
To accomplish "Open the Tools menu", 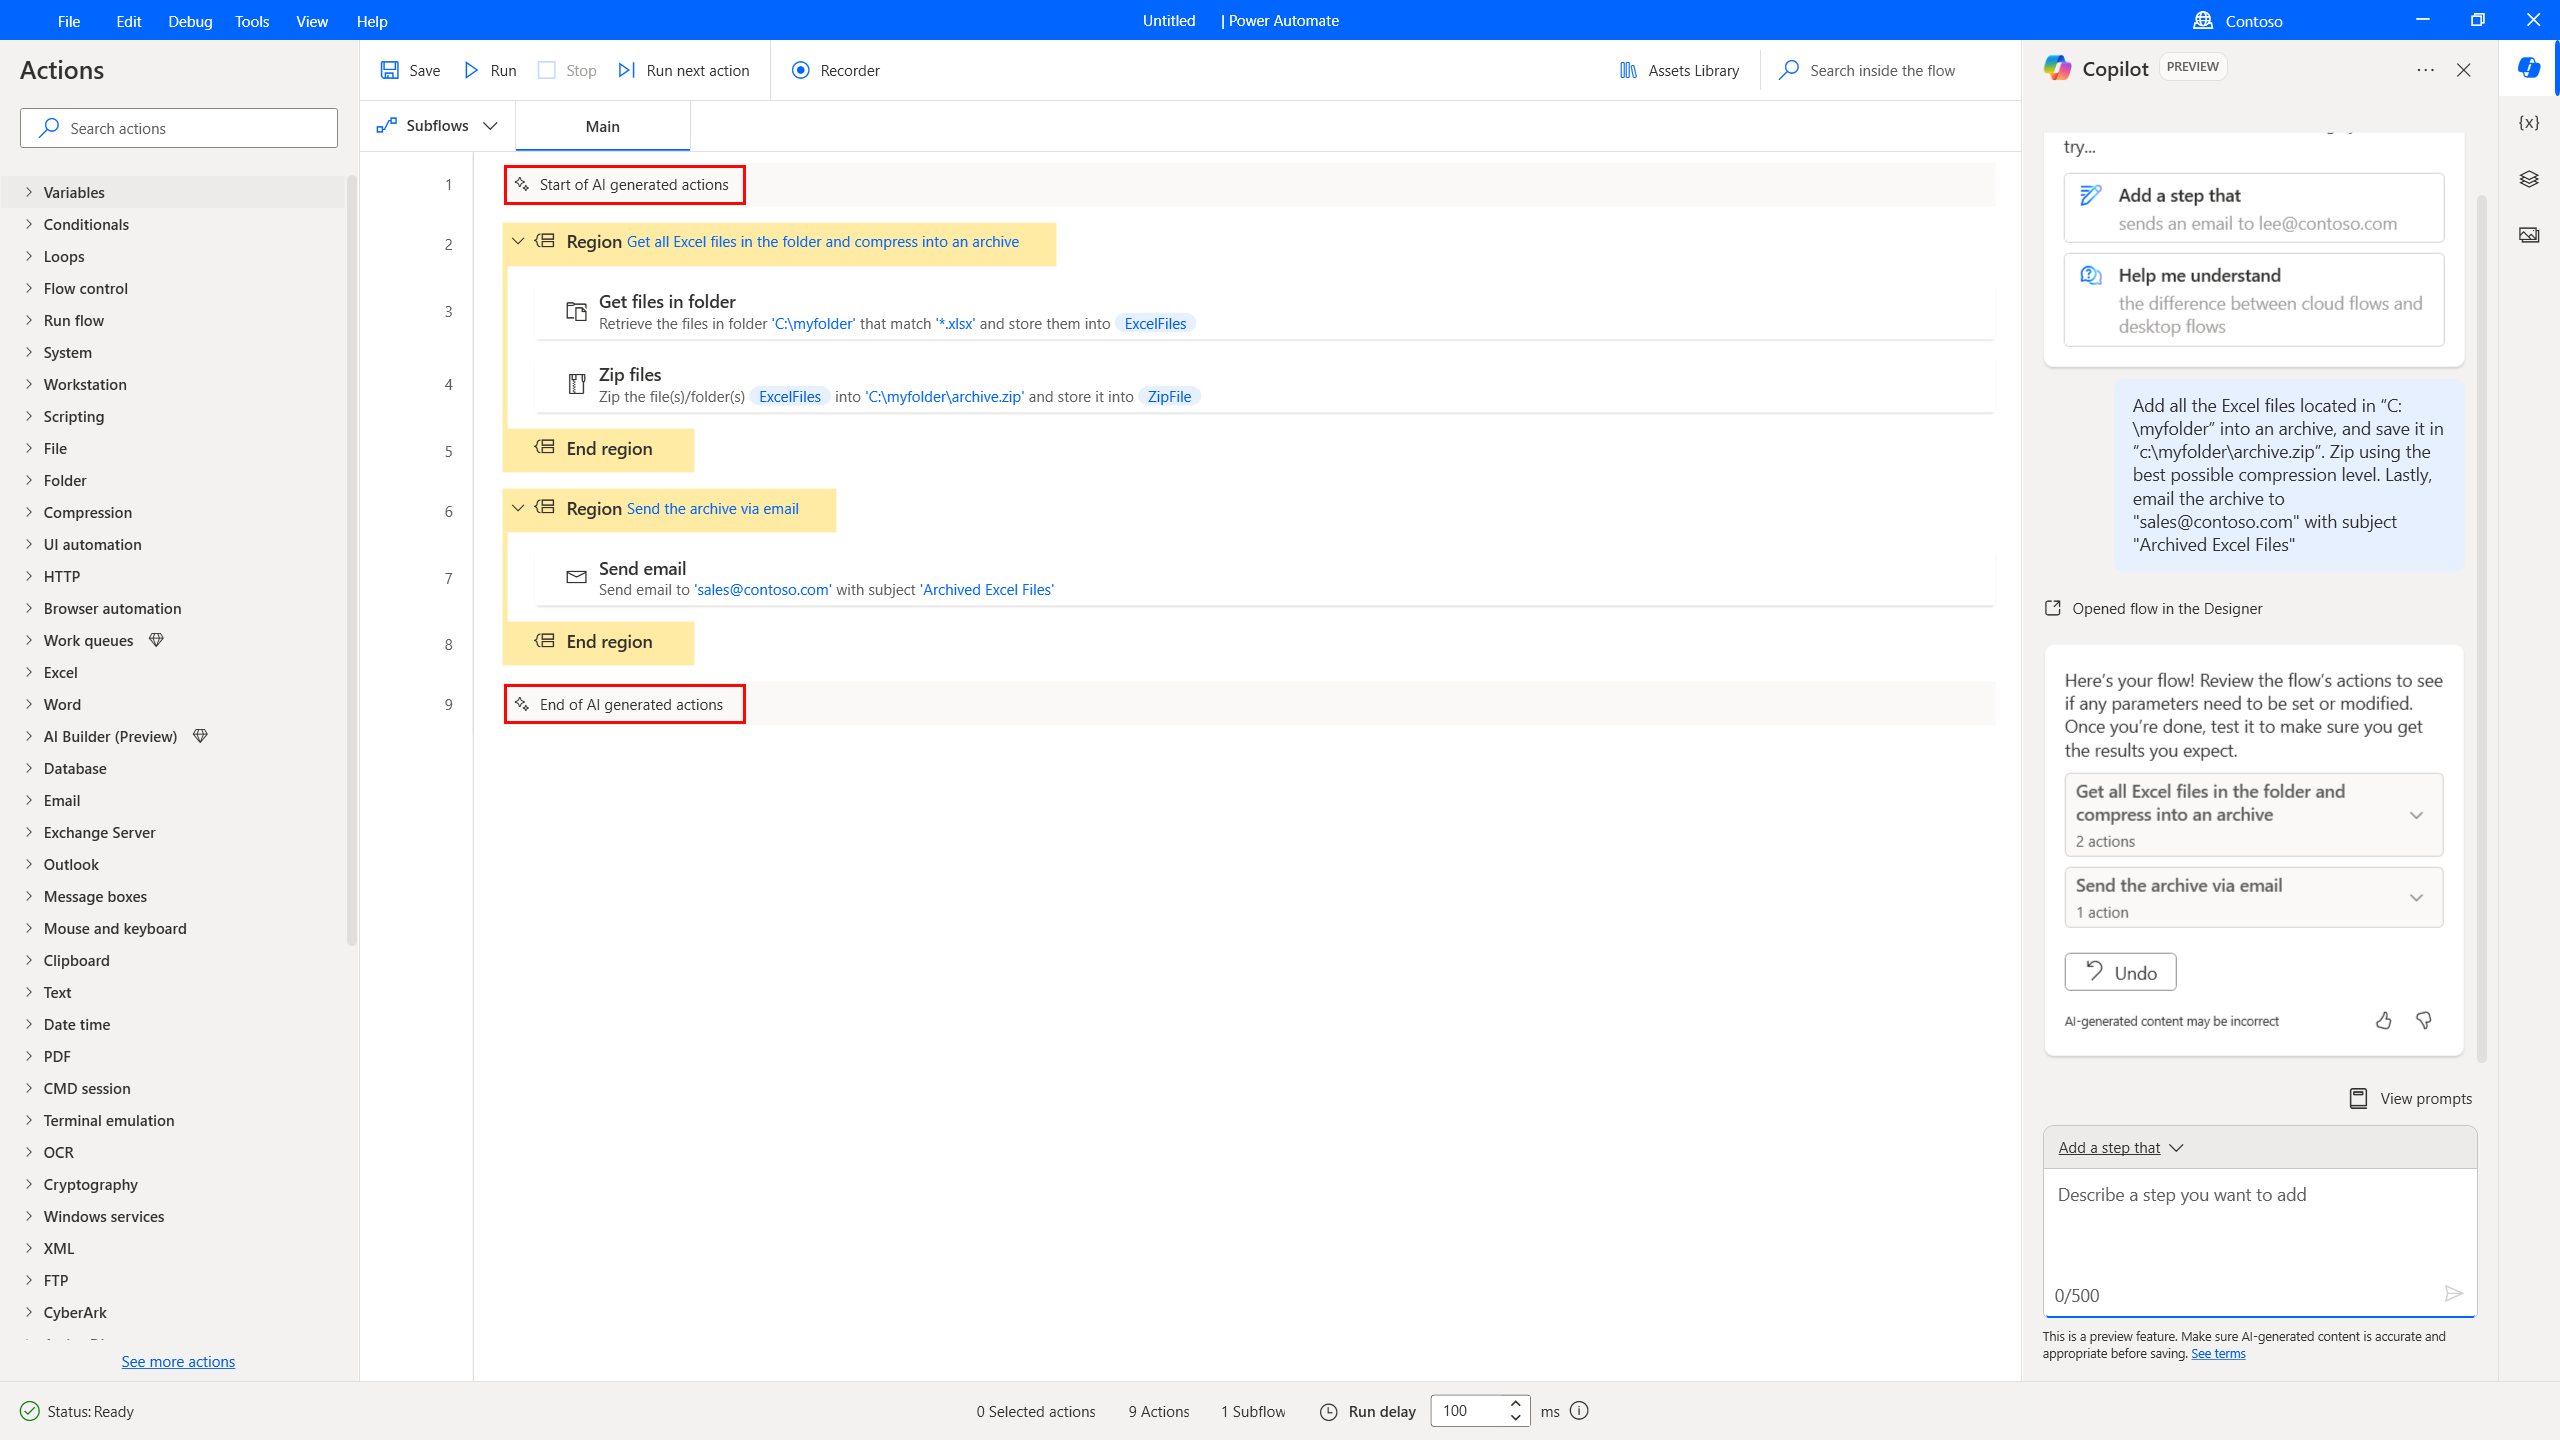I will point(251,21).
